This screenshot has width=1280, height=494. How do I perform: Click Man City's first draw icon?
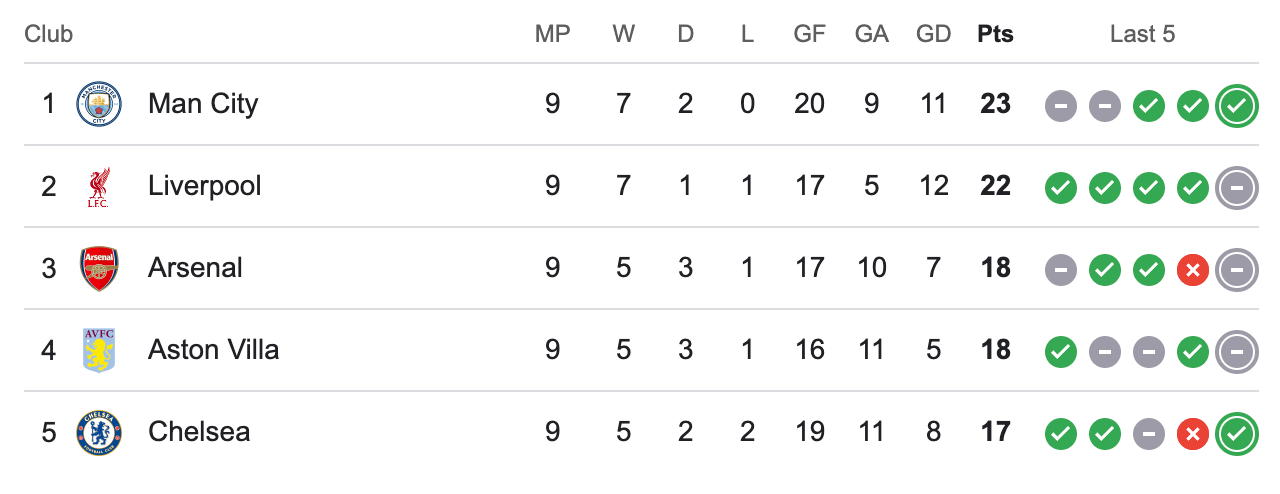pyautogui.click(x=1061, y=105)
